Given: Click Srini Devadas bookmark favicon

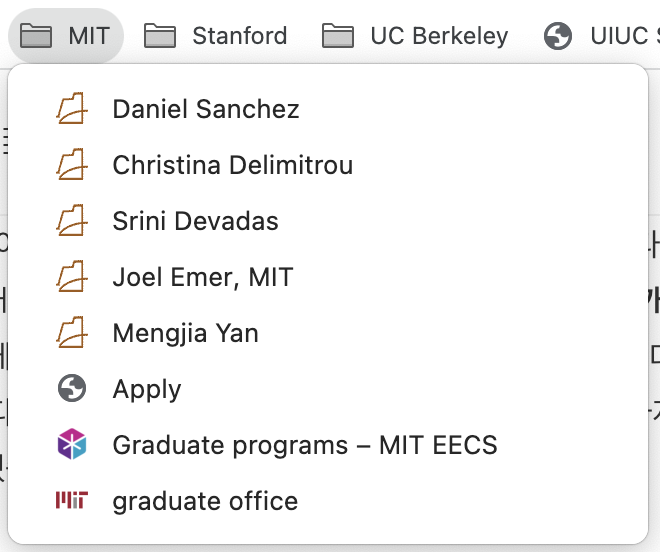Looking at the screenshot, I should (72, 221).
